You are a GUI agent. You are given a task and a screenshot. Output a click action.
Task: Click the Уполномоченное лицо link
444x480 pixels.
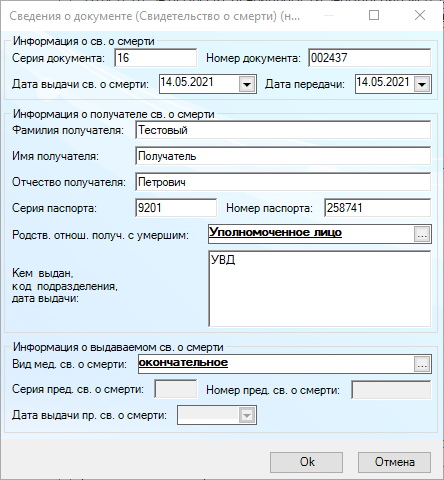coord(275,232)
